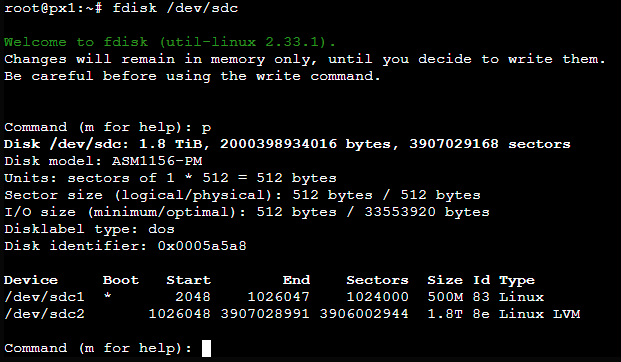The image size is (621, 362).
Task: Click the /dev/sdc2 device entry
Action: (x=44, y=314)
